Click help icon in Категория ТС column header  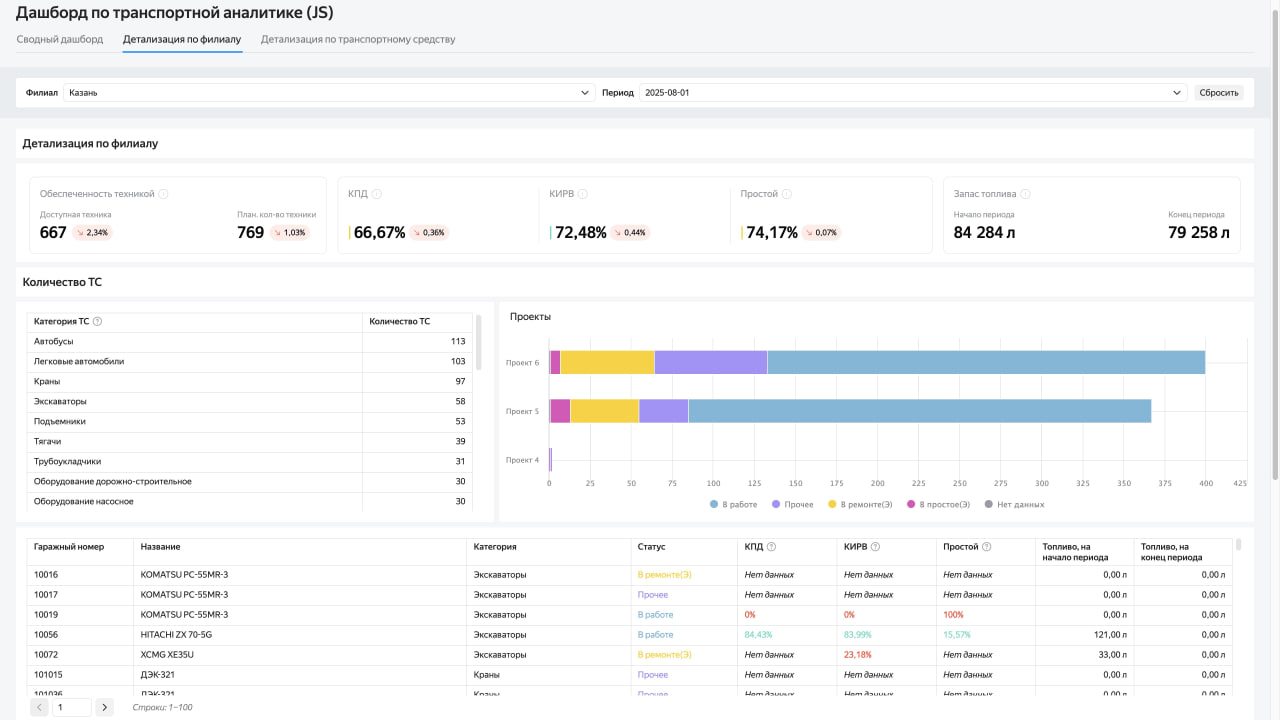coord(97,322)
